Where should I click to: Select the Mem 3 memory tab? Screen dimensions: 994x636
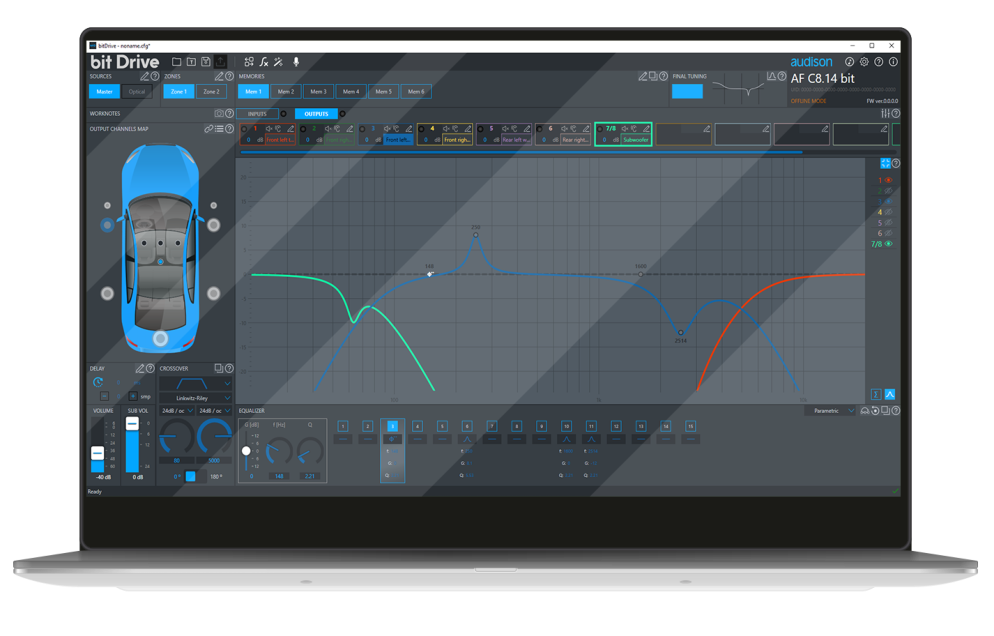[318, 91]
